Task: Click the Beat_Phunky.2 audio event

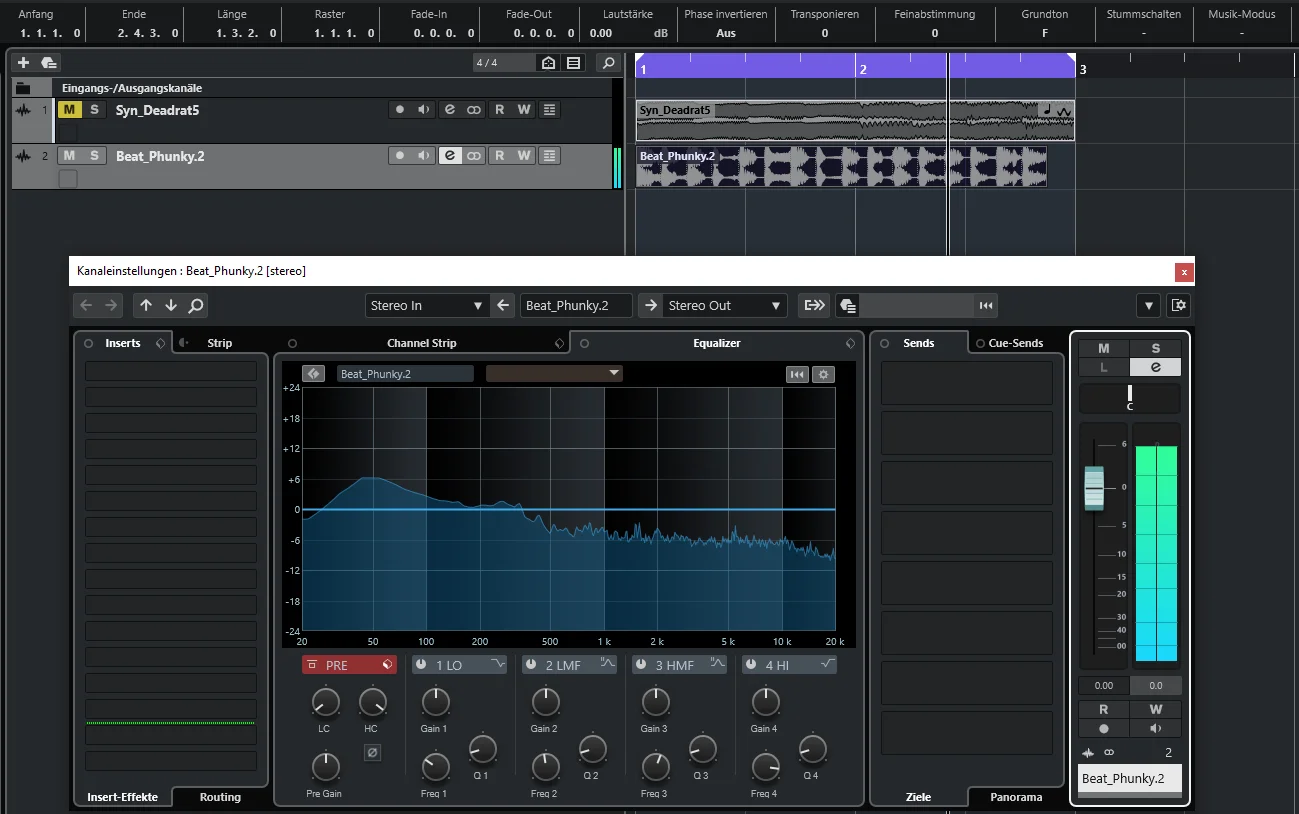Action: [x=841, y=167]
